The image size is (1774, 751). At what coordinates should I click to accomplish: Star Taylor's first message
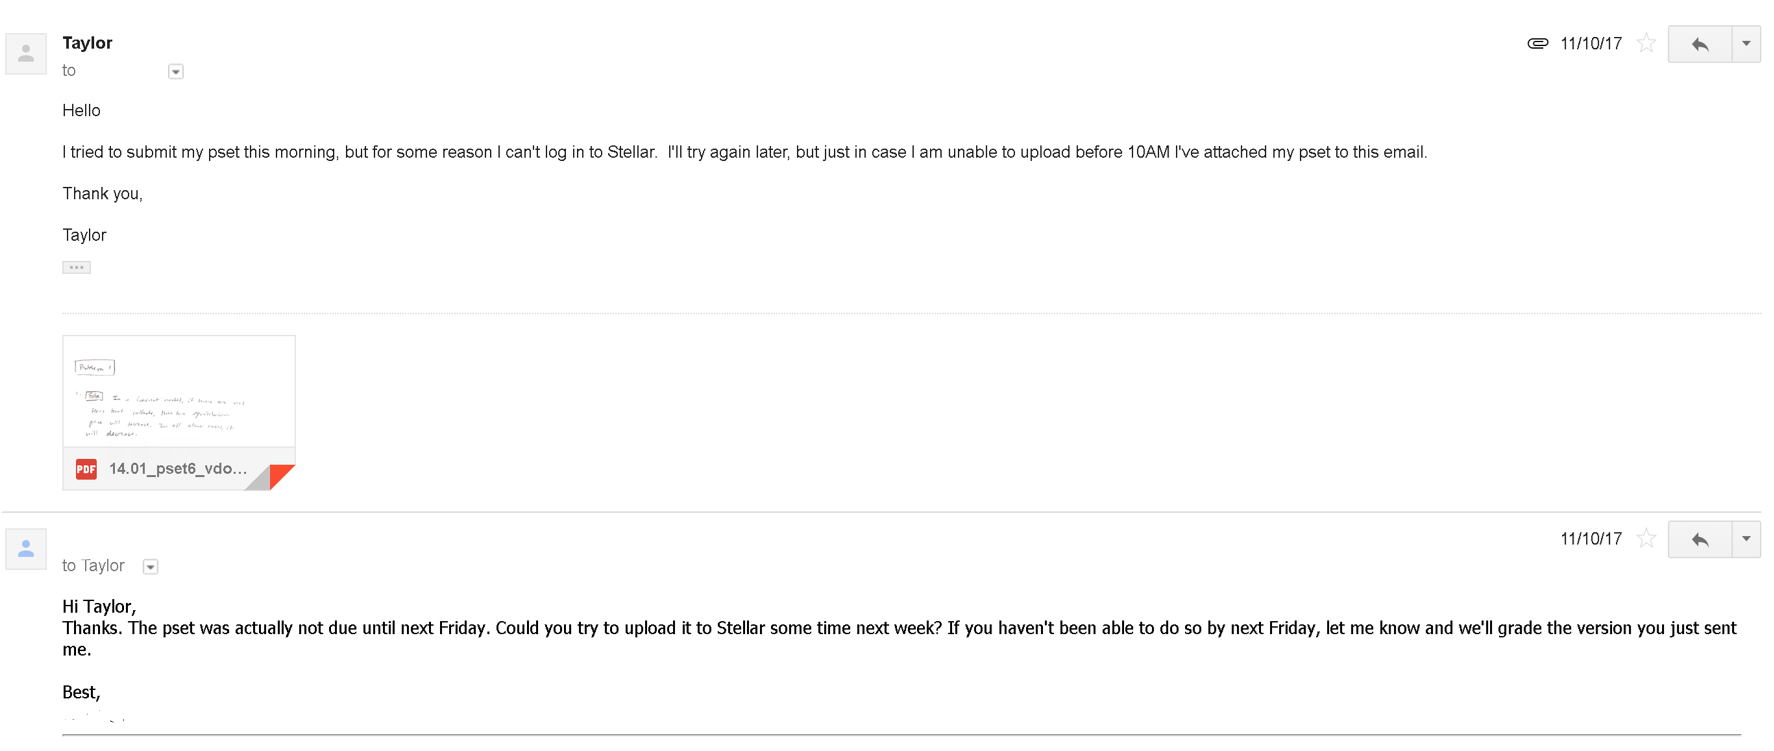1646,43
